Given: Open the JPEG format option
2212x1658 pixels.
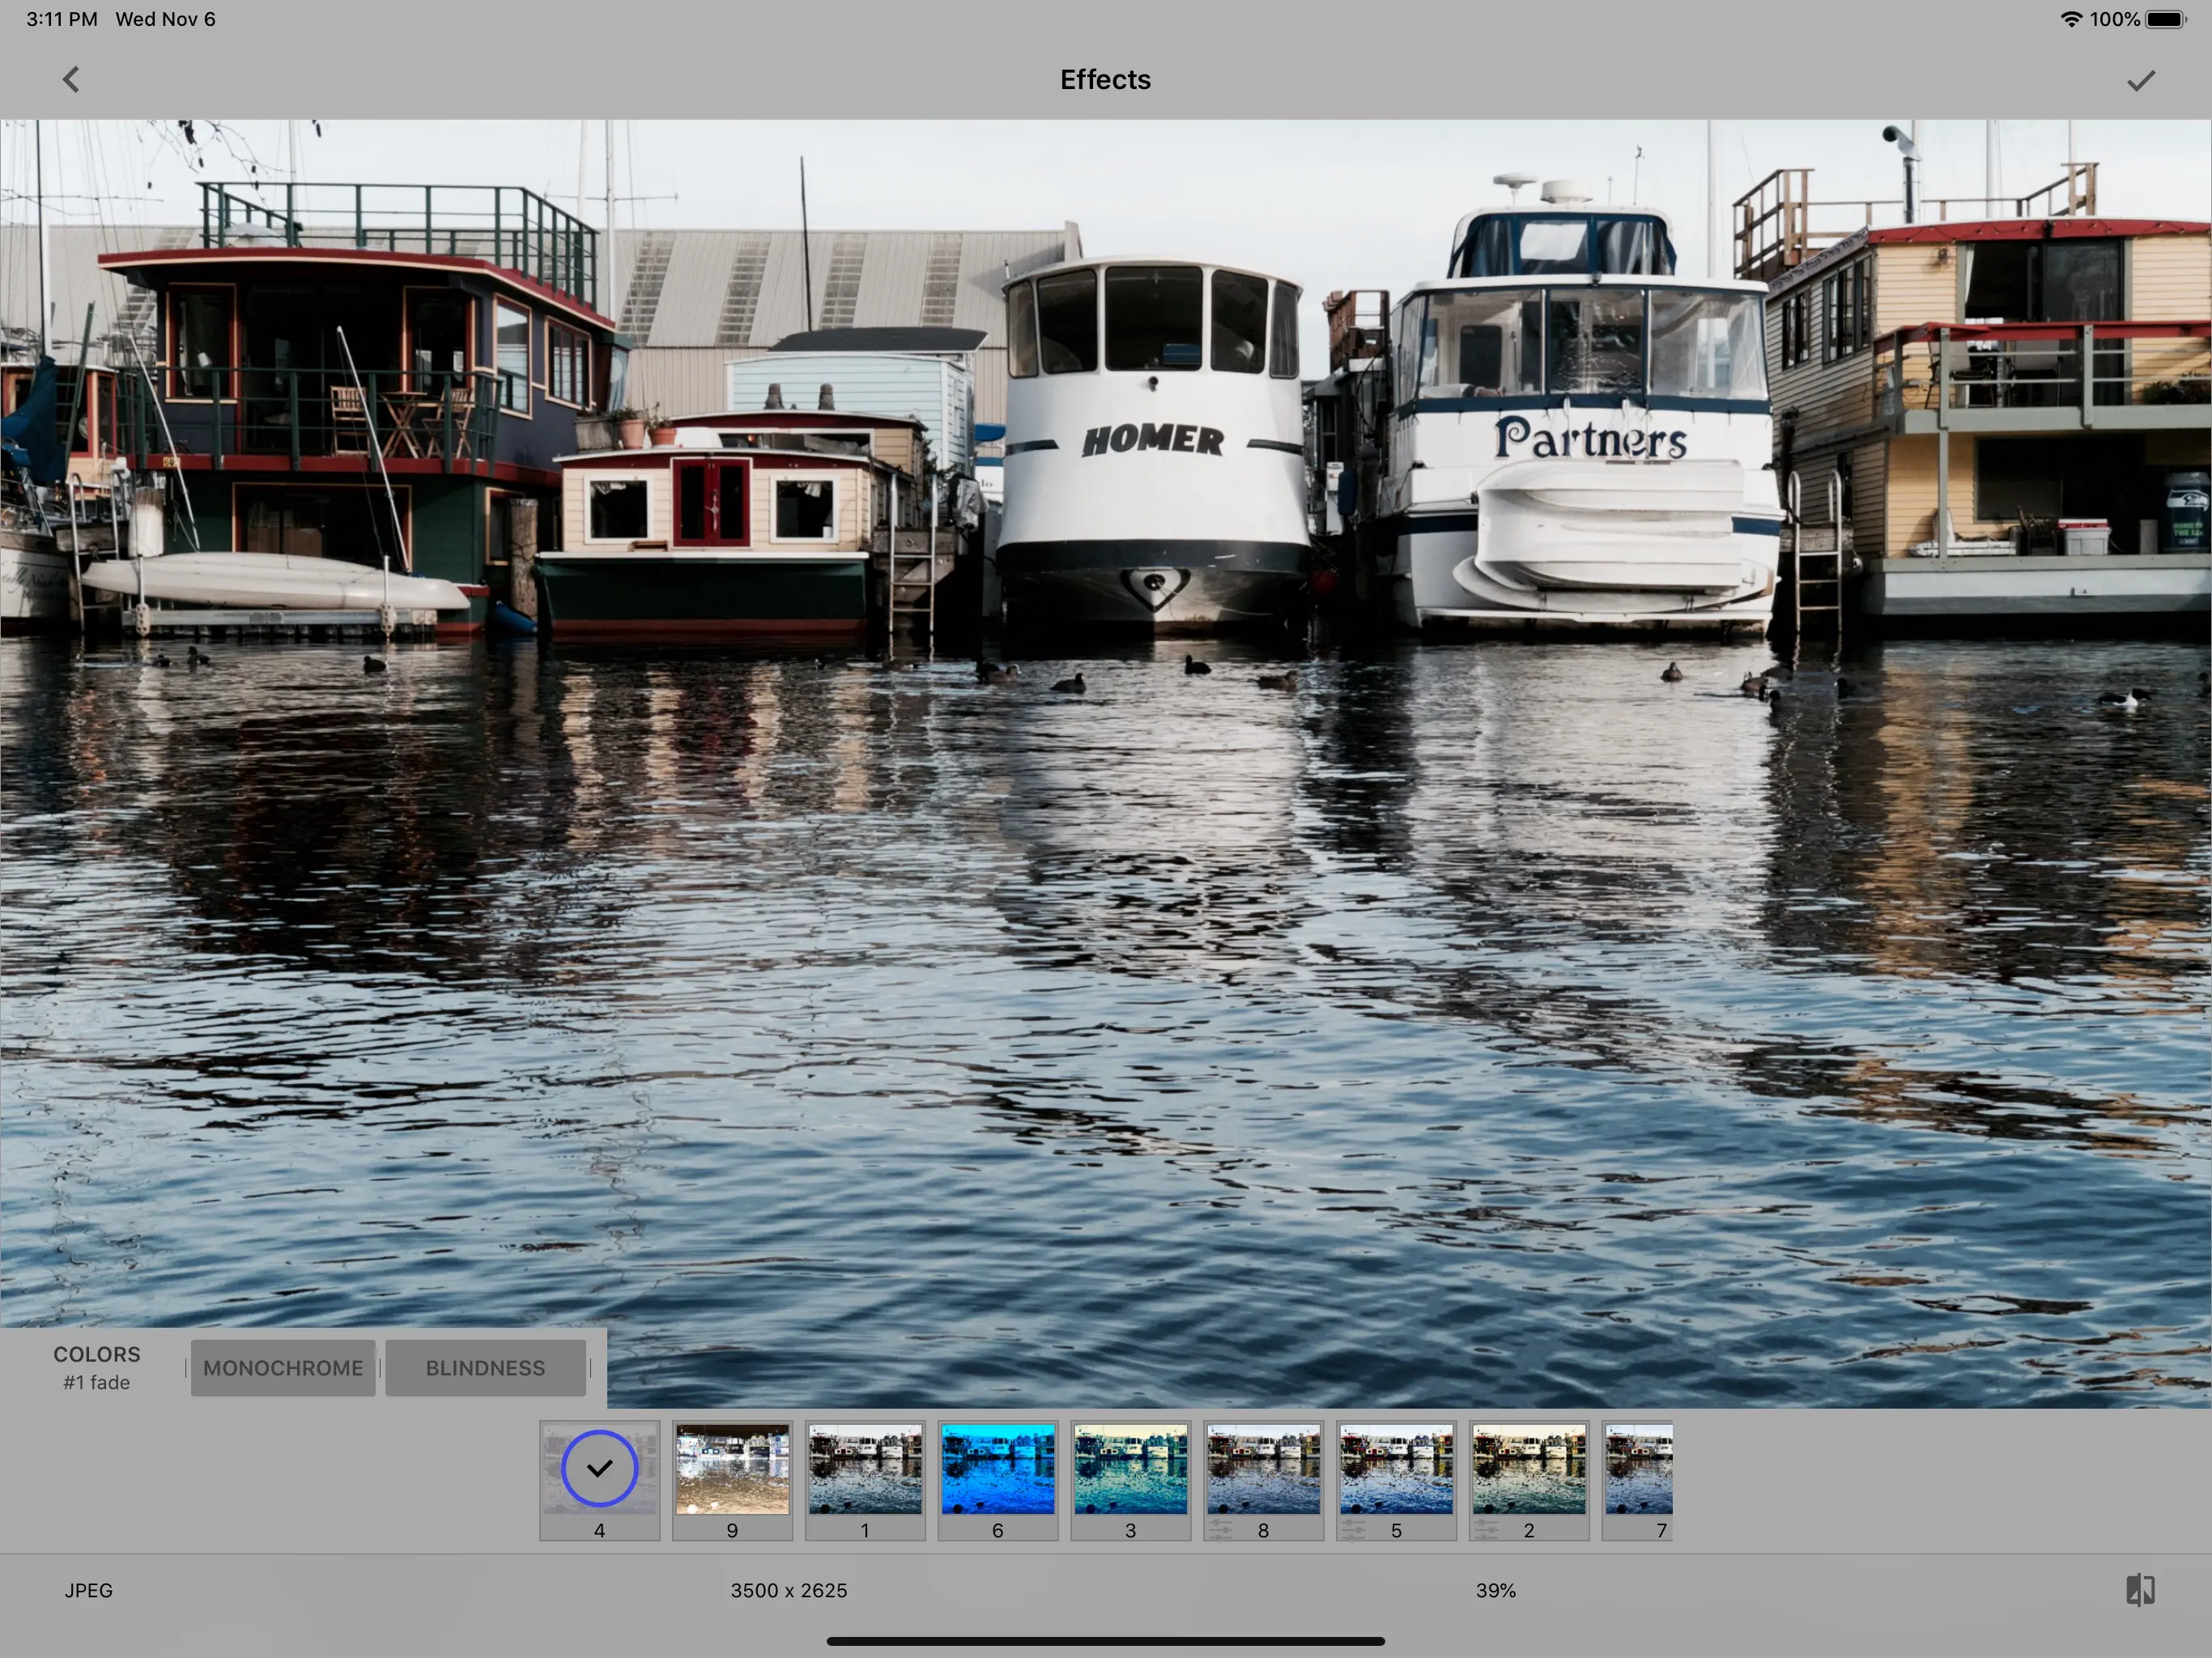Looking at the screenshot, I should [88, 1590].
